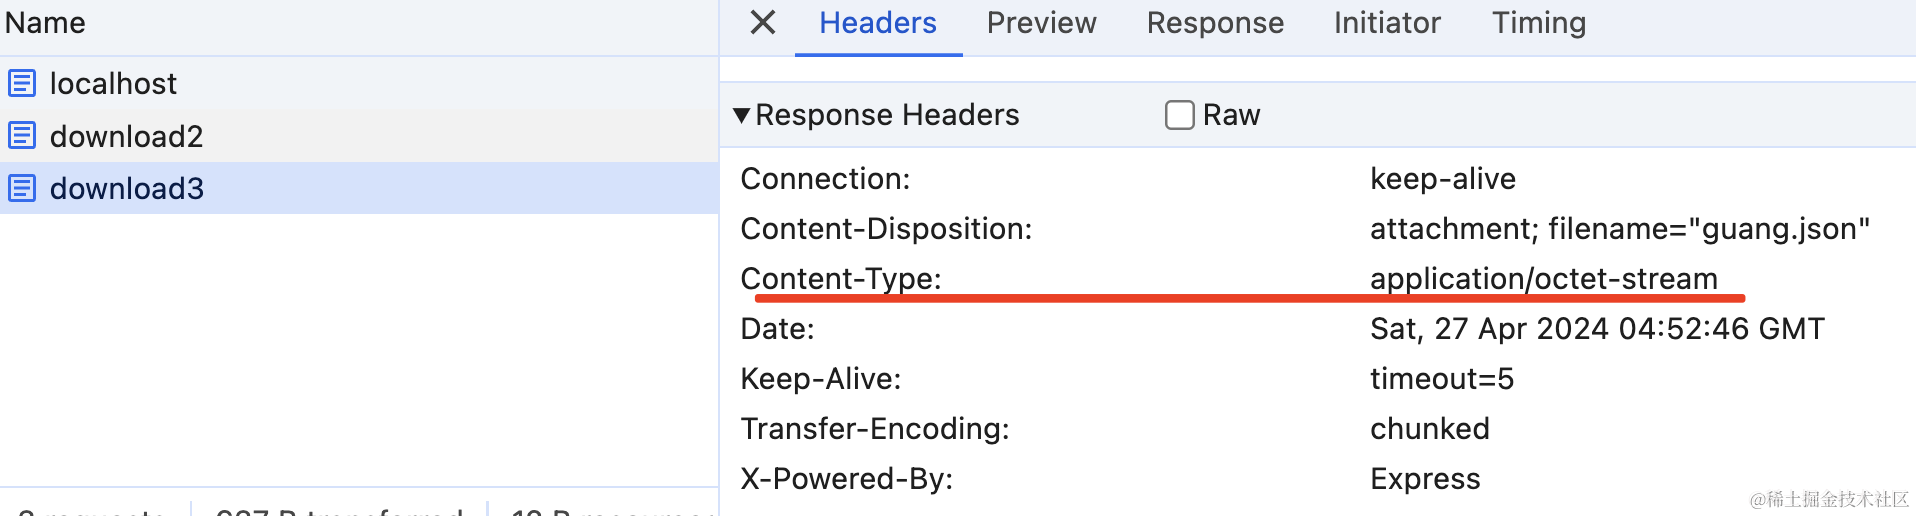Open the Response tab

[1214, 23]
